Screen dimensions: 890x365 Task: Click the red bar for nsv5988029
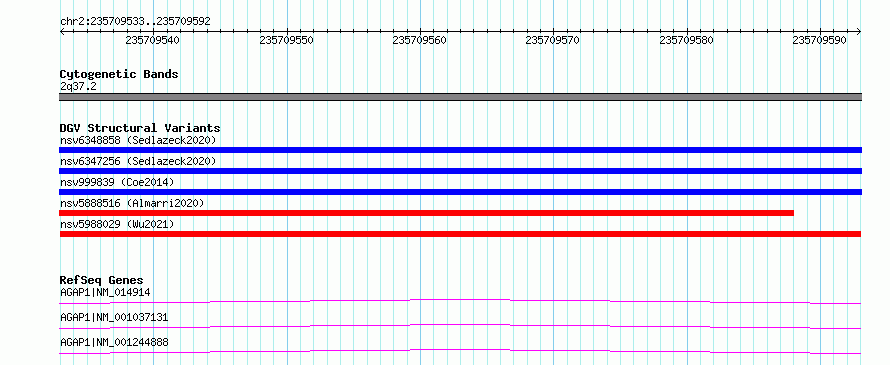point(460,234)
